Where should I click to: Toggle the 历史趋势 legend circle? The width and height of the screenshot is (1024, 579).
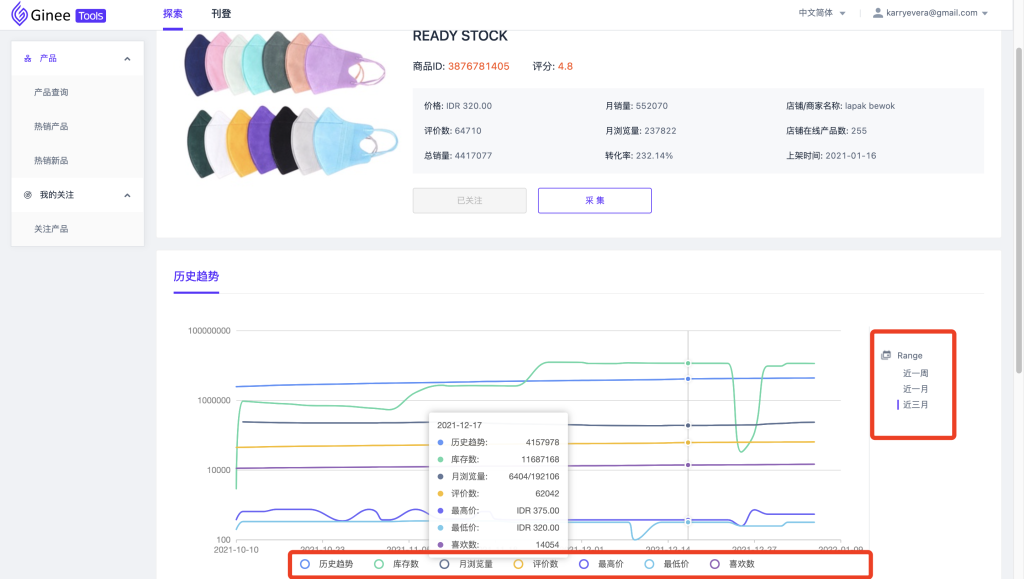pos(305,564)
